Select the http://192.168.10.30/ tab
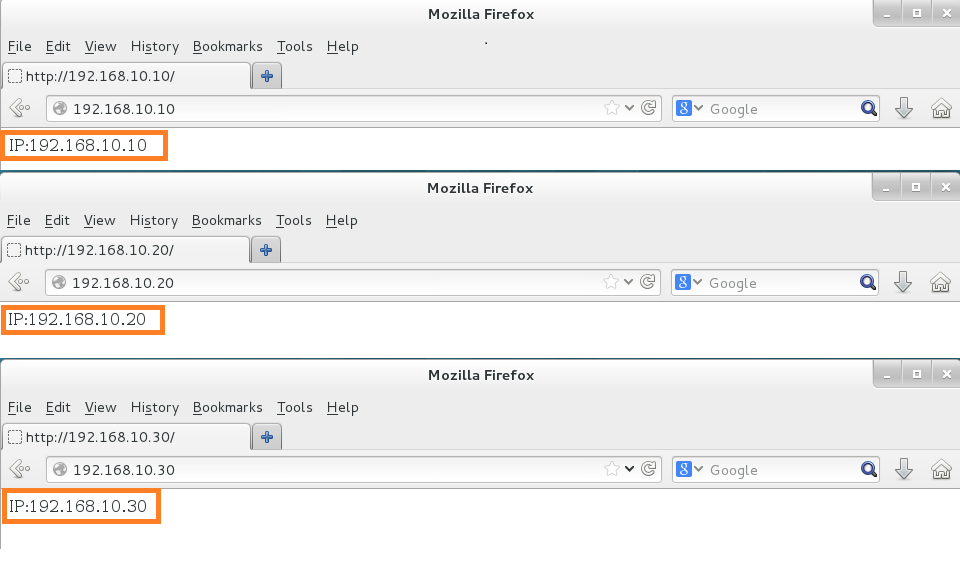The image size is (960, 588). coord(126,437)
